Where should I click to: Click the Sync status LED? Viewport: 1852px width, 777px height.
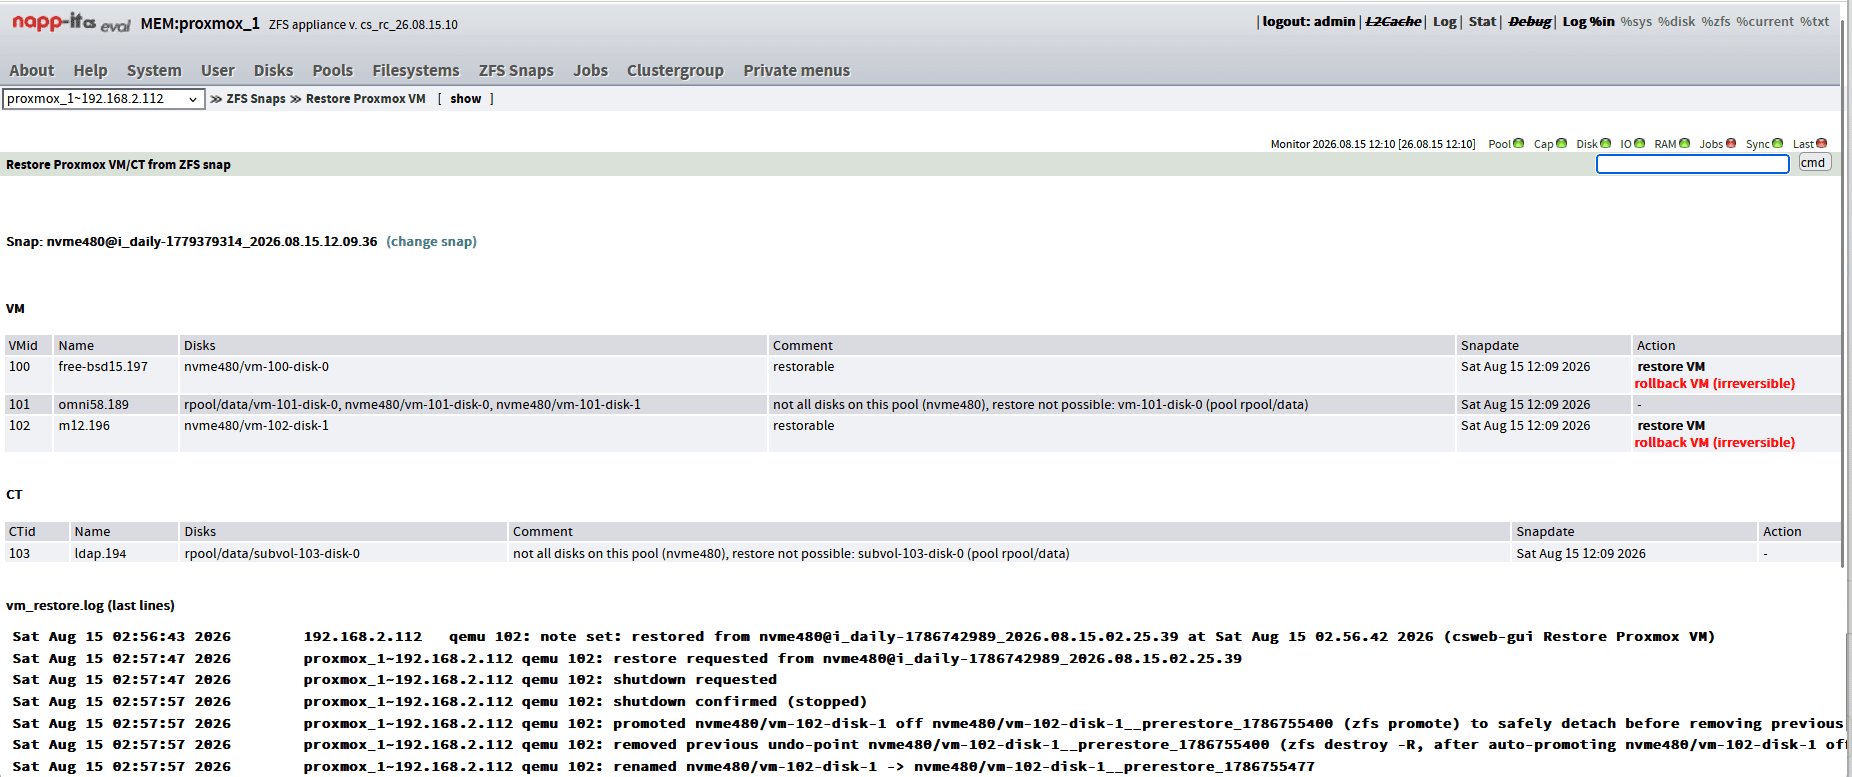click(1778, 143)
